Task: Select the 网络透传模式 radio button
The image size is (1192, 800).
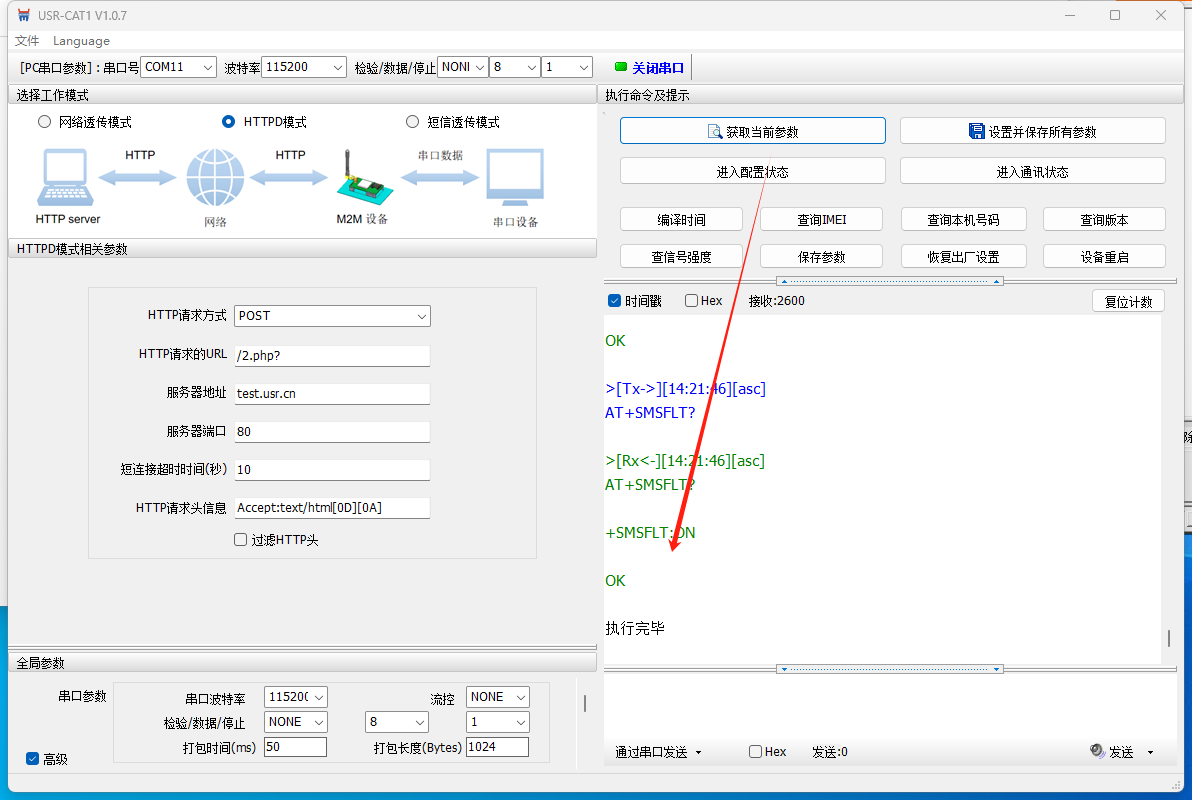Action: (x=44, y=122)
